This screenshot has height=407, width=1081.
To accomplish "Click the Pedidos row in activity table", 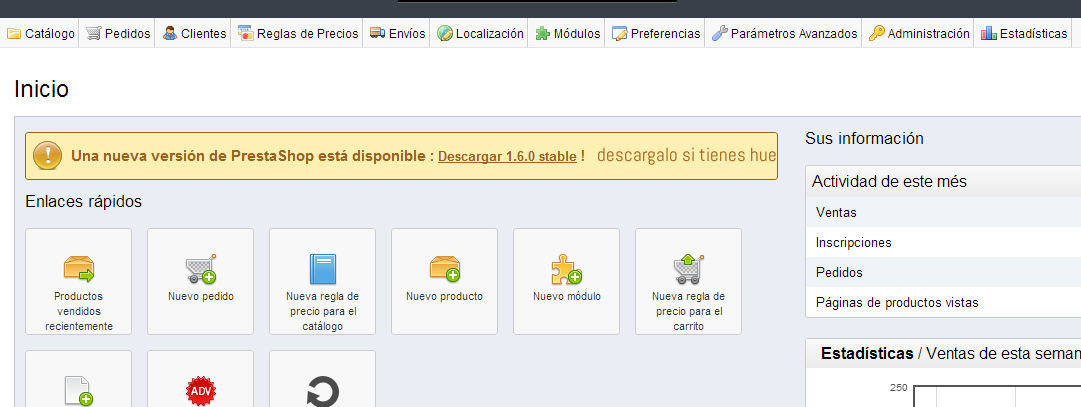I will tap(943, 272).
